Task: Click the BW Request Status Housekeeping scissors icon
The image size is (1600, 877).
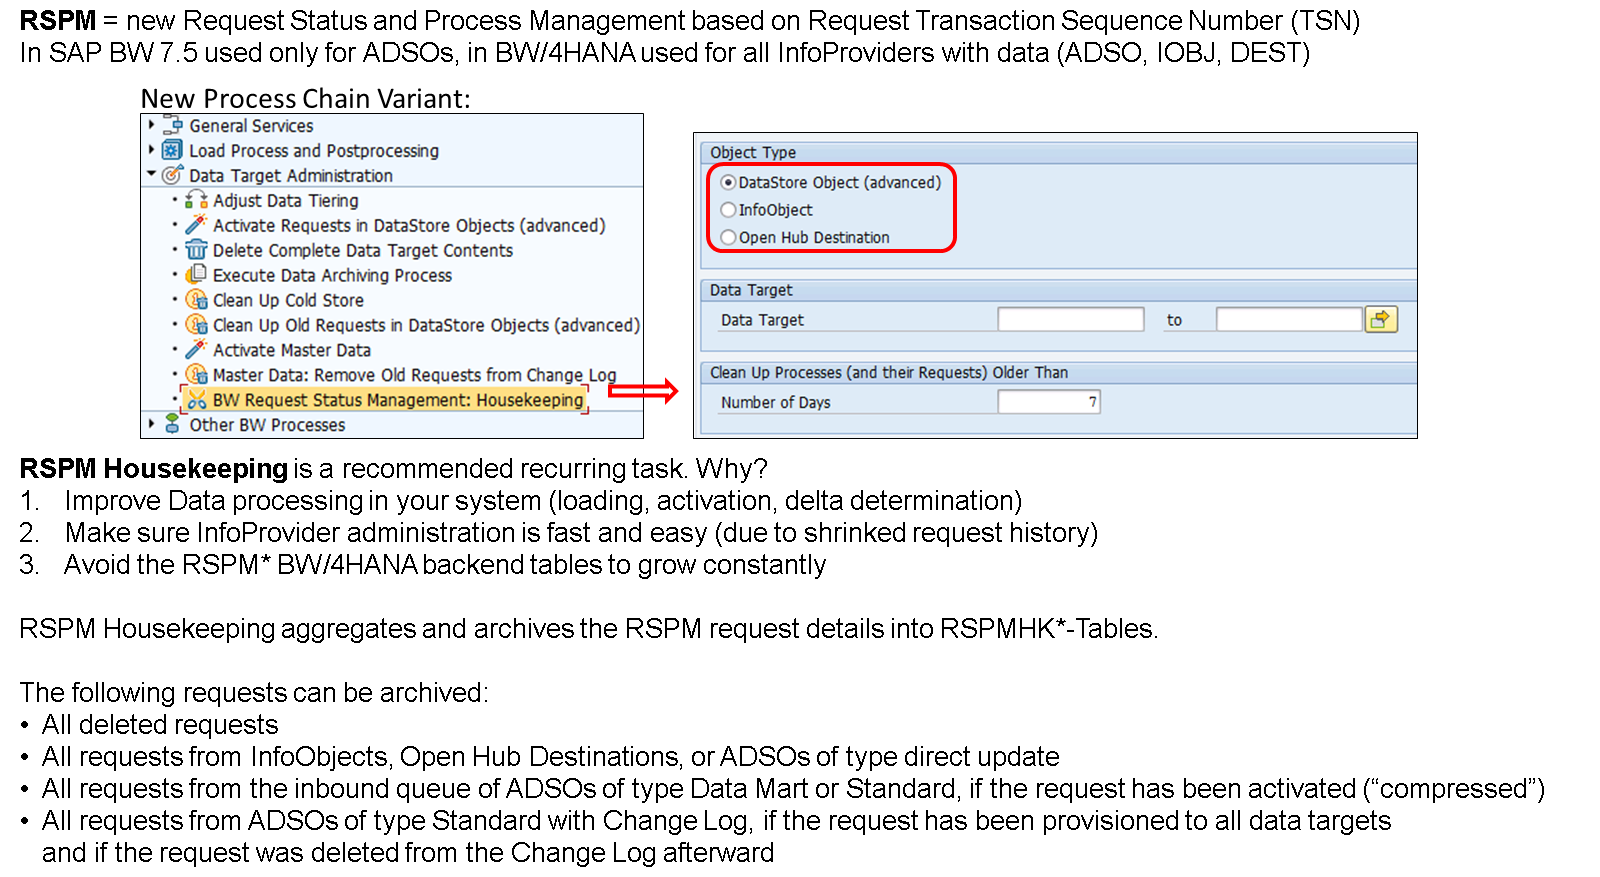Action: click(196, 400)
